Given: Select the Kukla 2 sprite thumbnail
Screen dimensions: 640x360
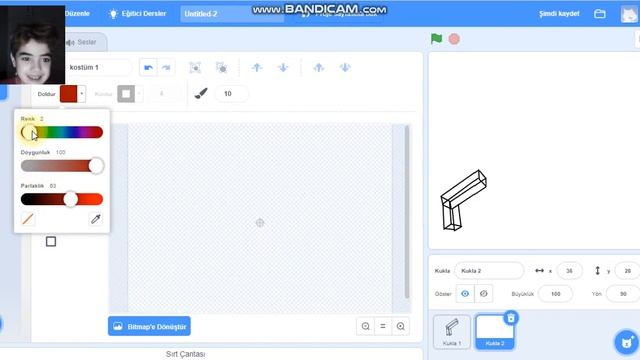Looking at the screenshot, I should [495, 332].
